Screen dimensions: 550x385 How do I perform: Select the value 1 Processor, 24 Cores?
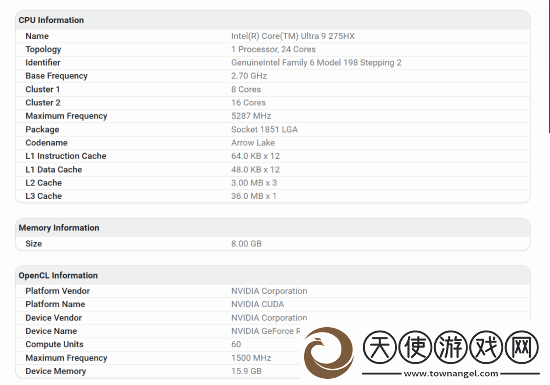(x=273, y=49)
